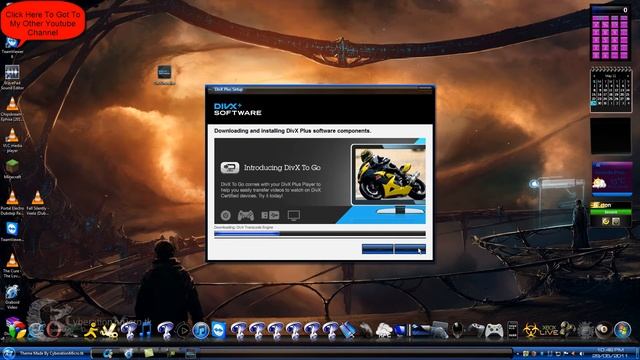The width and height of the screenshot is (640, 360).
Task: Open the phone-shaped dock icon
Action: 512,330
